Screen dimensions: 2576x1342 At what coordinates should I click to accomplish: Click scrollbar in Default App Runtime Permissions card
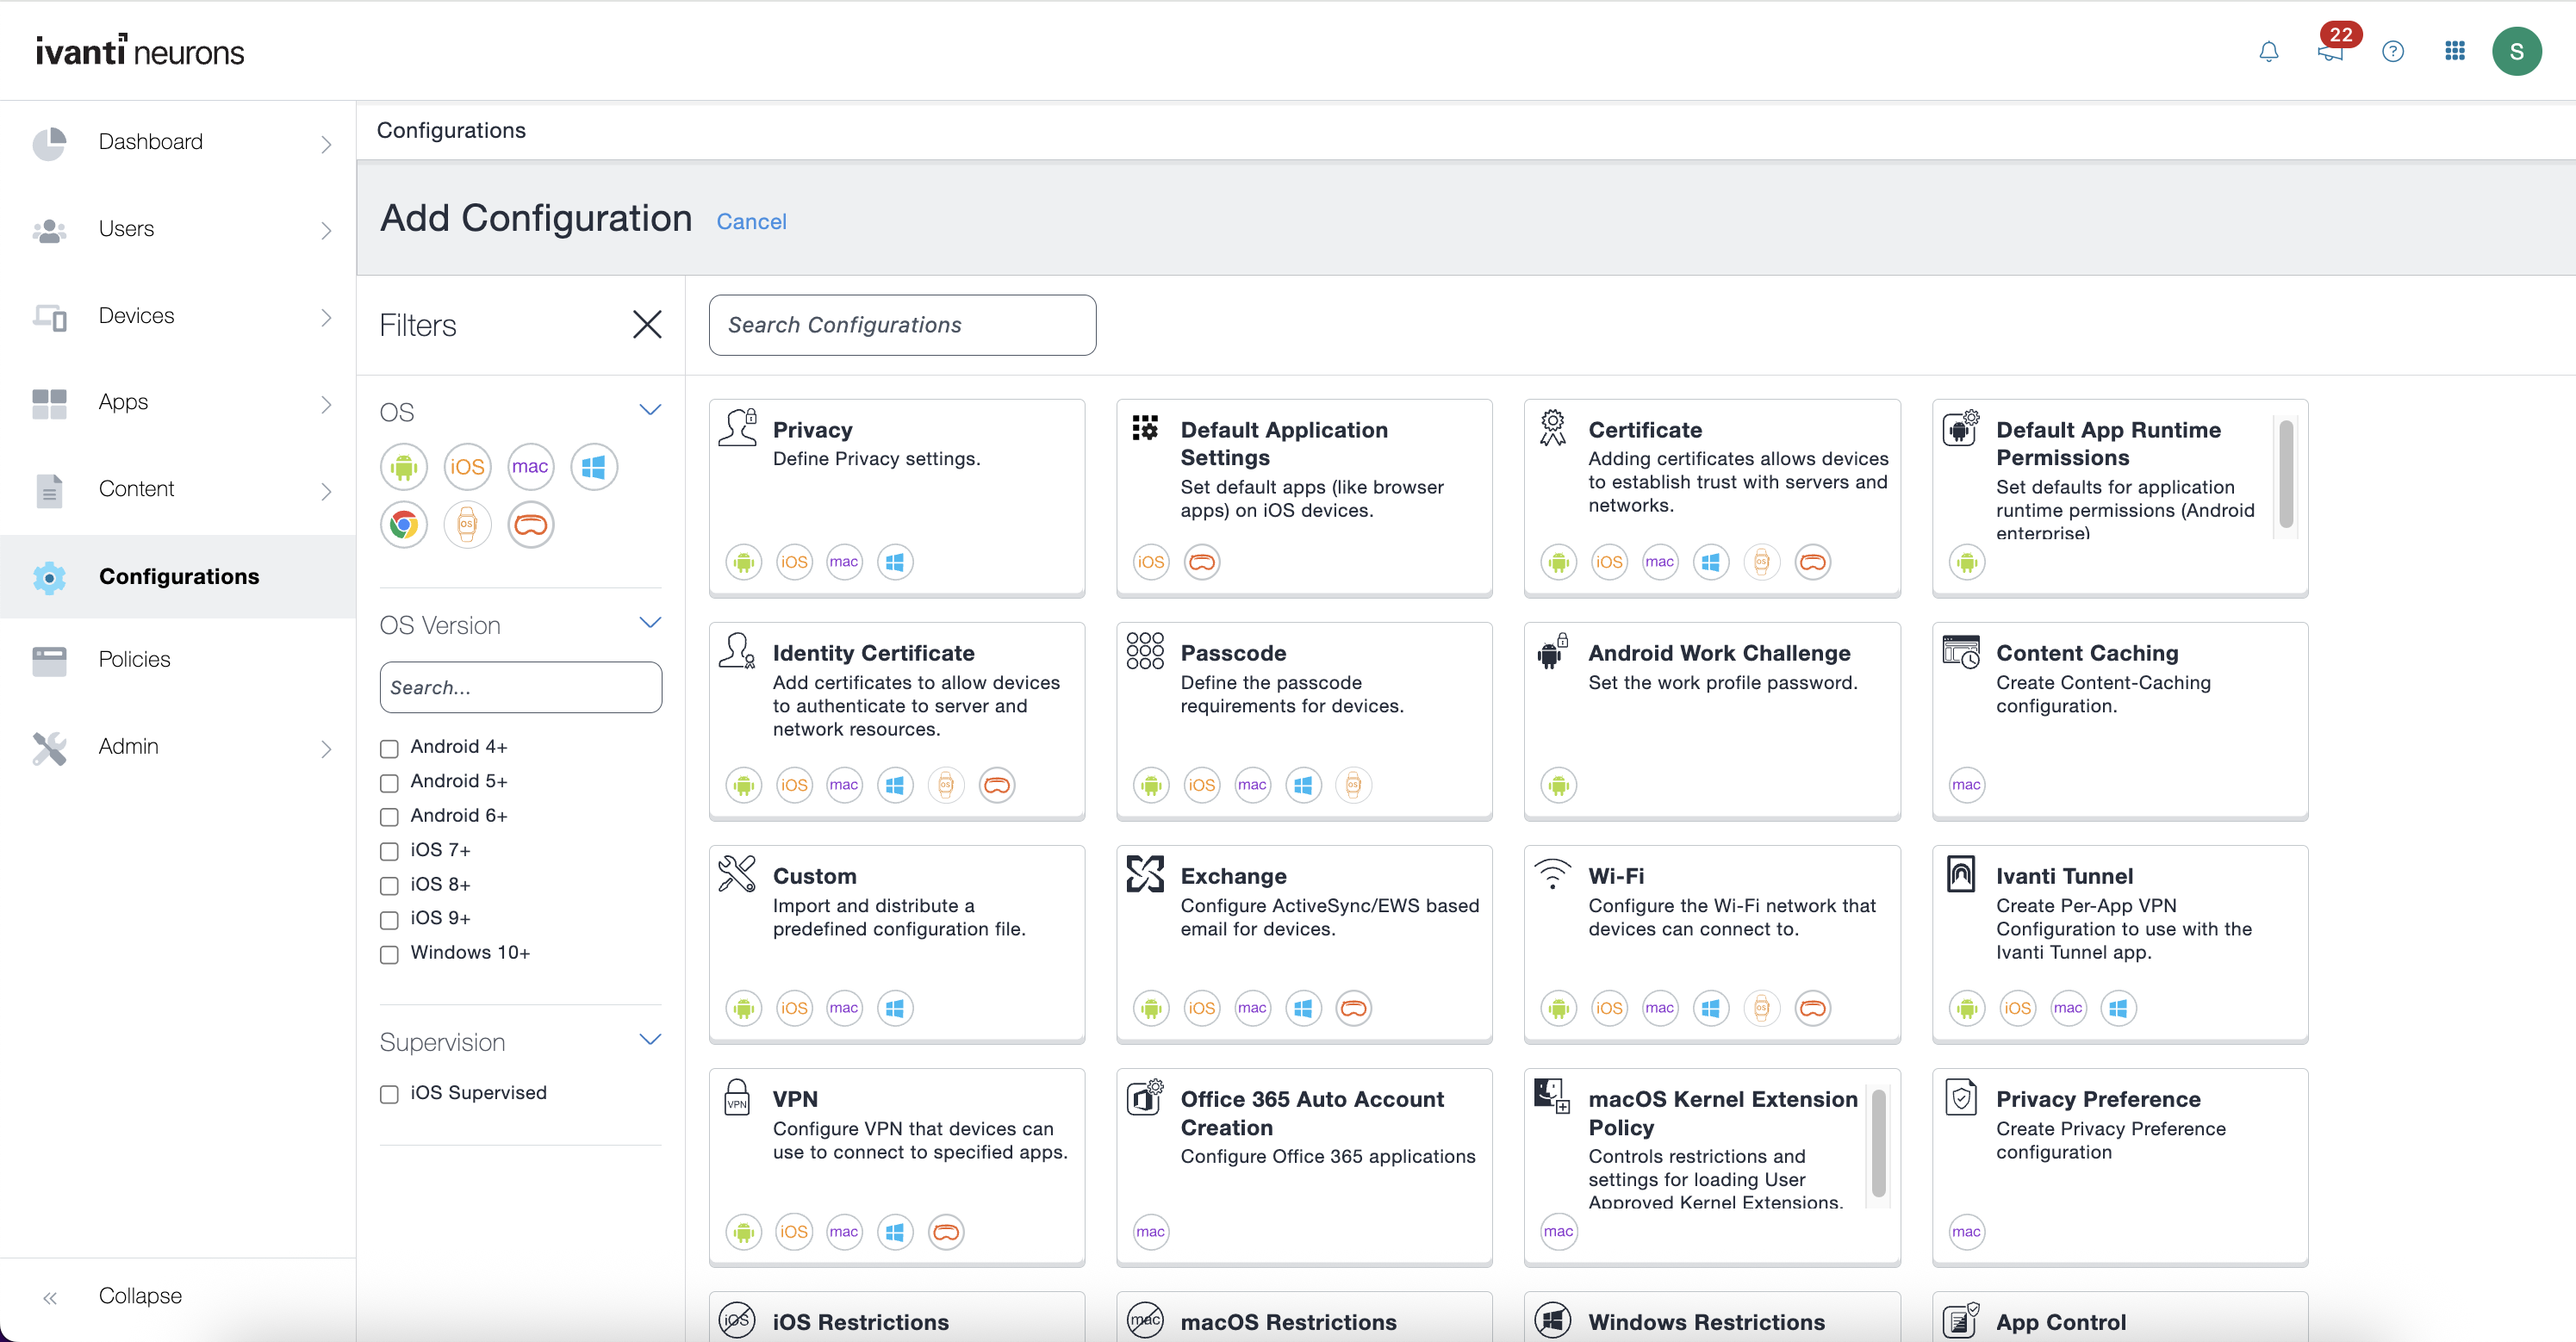pyautogui.click(x=2286, y=473)
